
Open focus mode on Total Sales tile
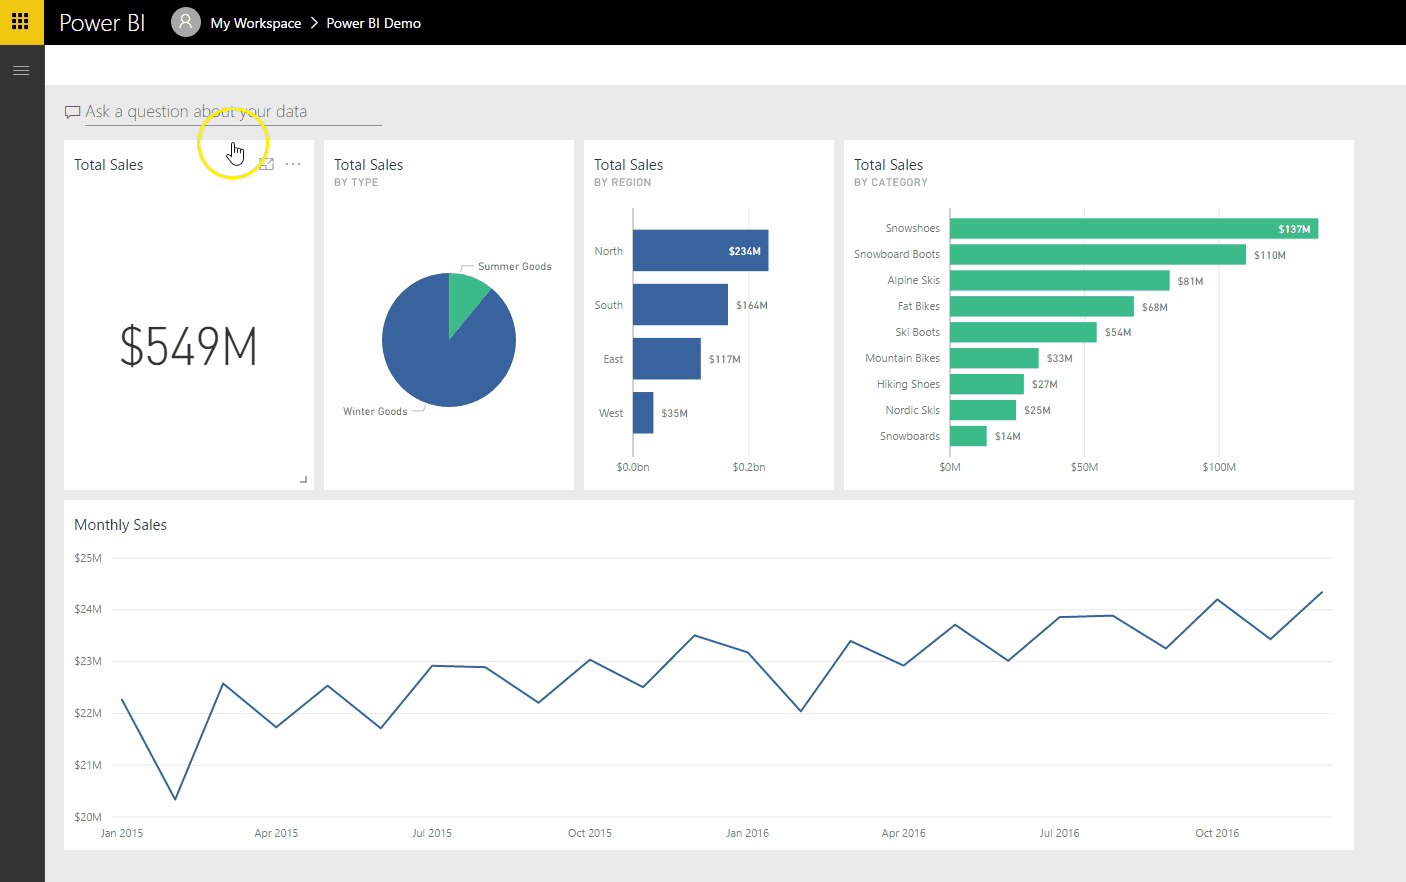(x=266, y=164)
